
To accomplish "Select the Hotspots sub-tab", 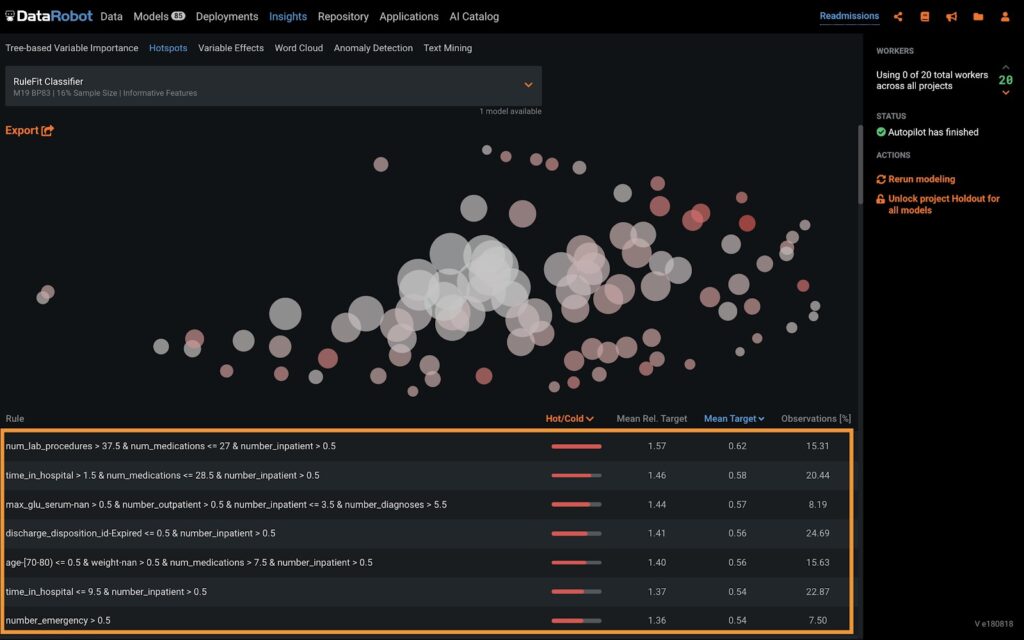I will pyautogui.click(x=168, y=48).
